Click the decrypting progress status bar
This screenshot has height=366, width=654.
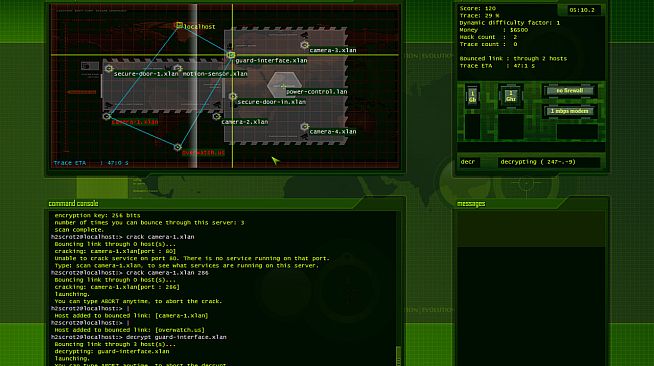549,162
